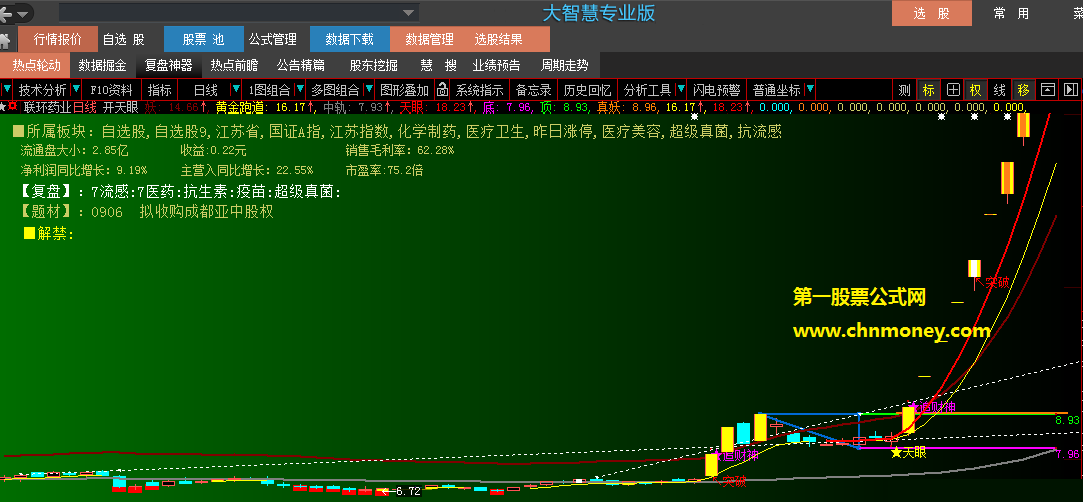Click the 分析工具 toolbar button
The image size is (1083, 502).
[647, 90]
